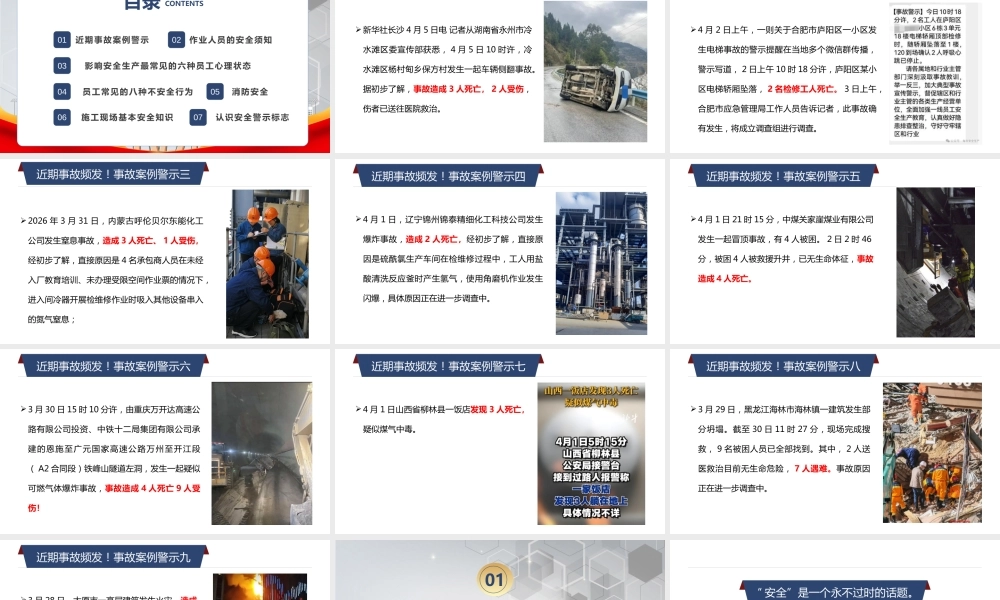
Task: Click red text 发现3人死亡
Action: click(497, 409)
